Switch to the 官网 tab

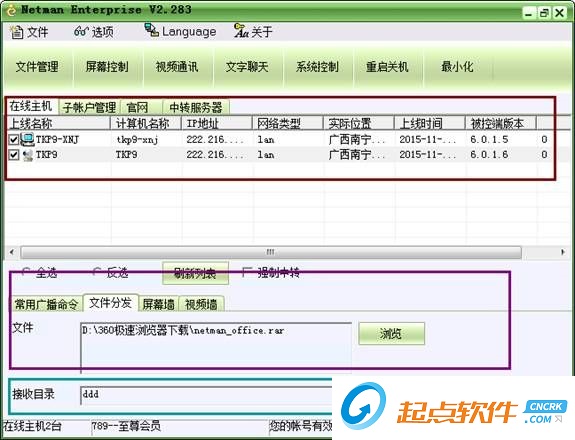141,107
